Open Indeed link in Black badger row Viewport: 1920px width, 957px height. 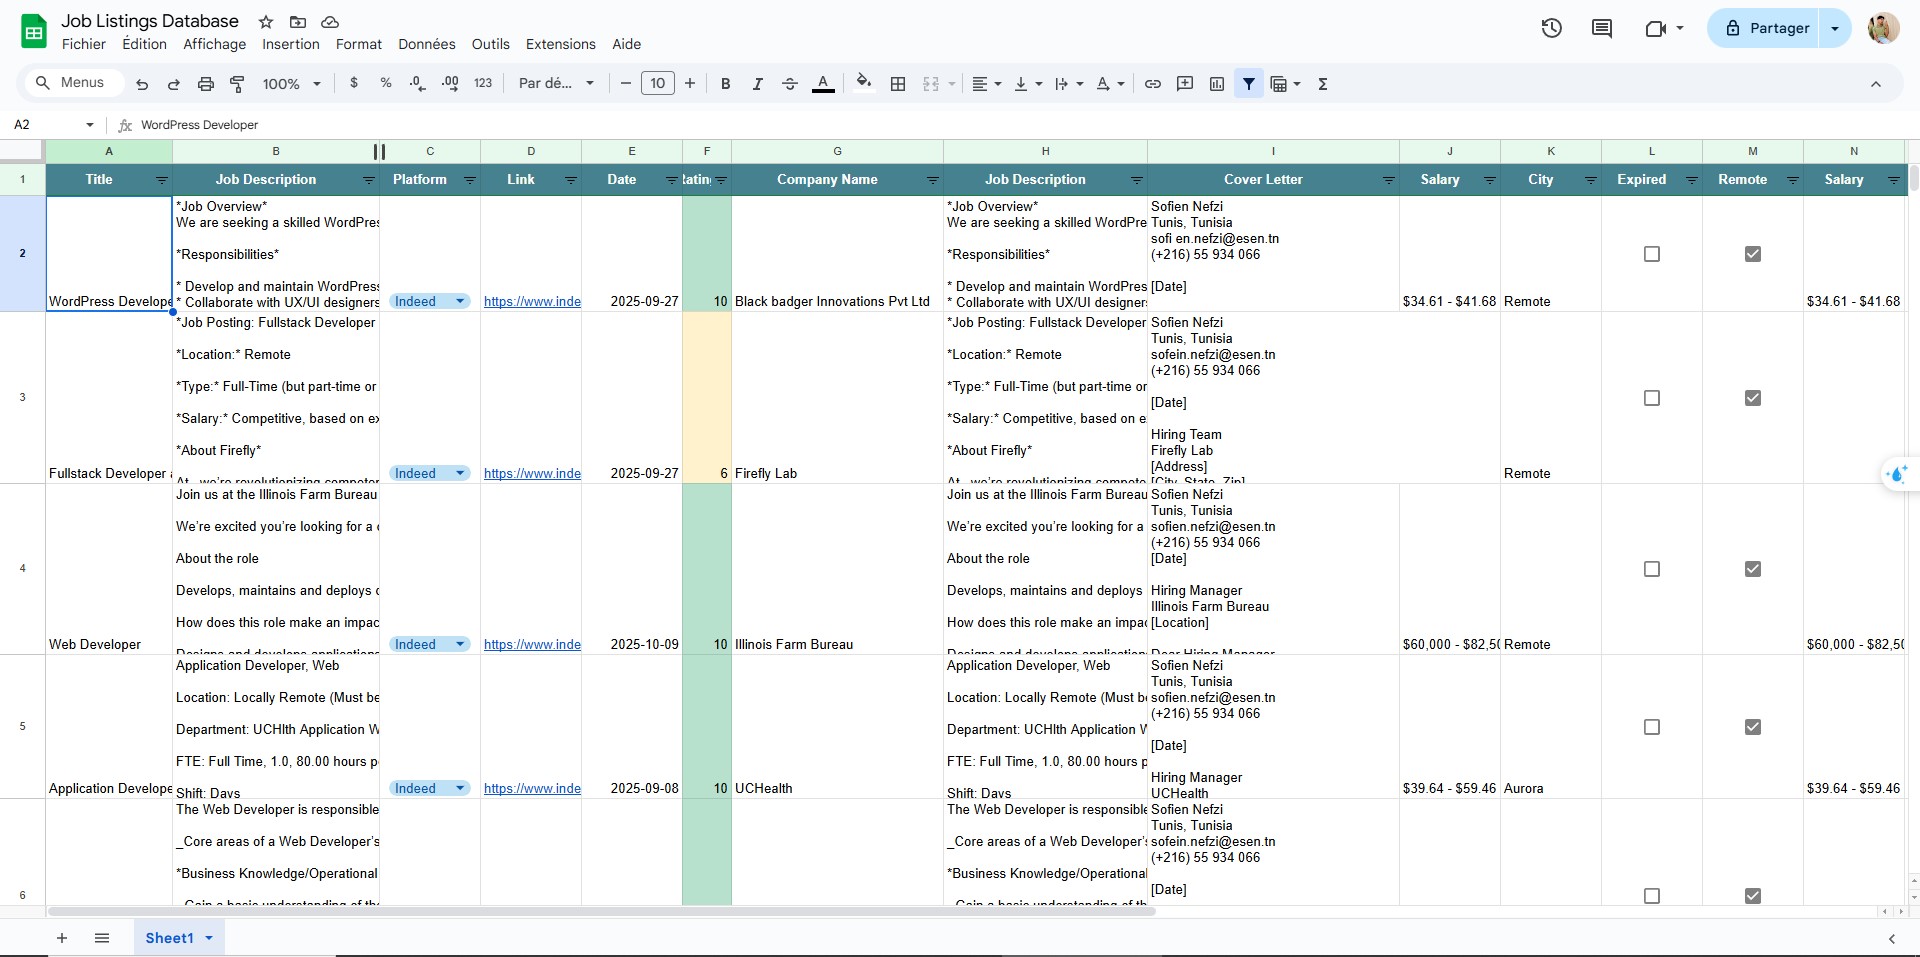pos(532,301)
